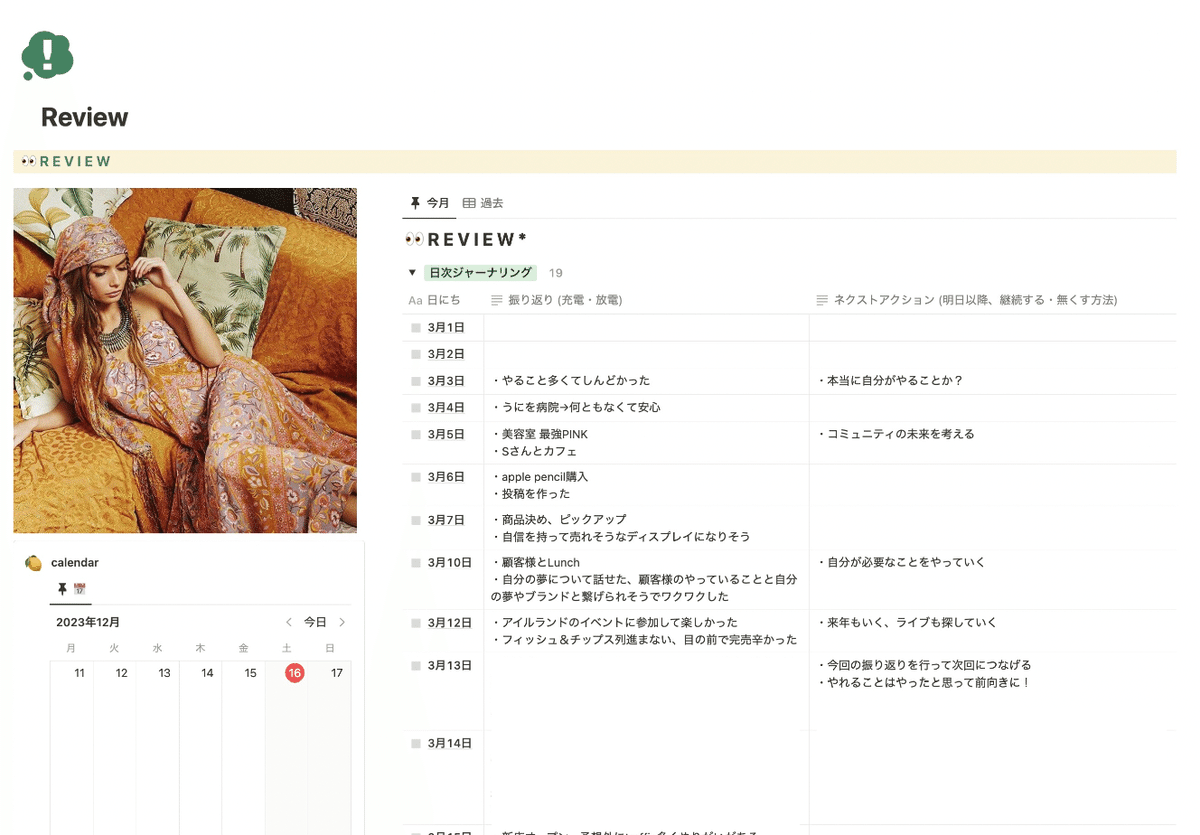Click the eyes emoji in REVIEW title
1200x835 pixels.
tap(414, 238)
